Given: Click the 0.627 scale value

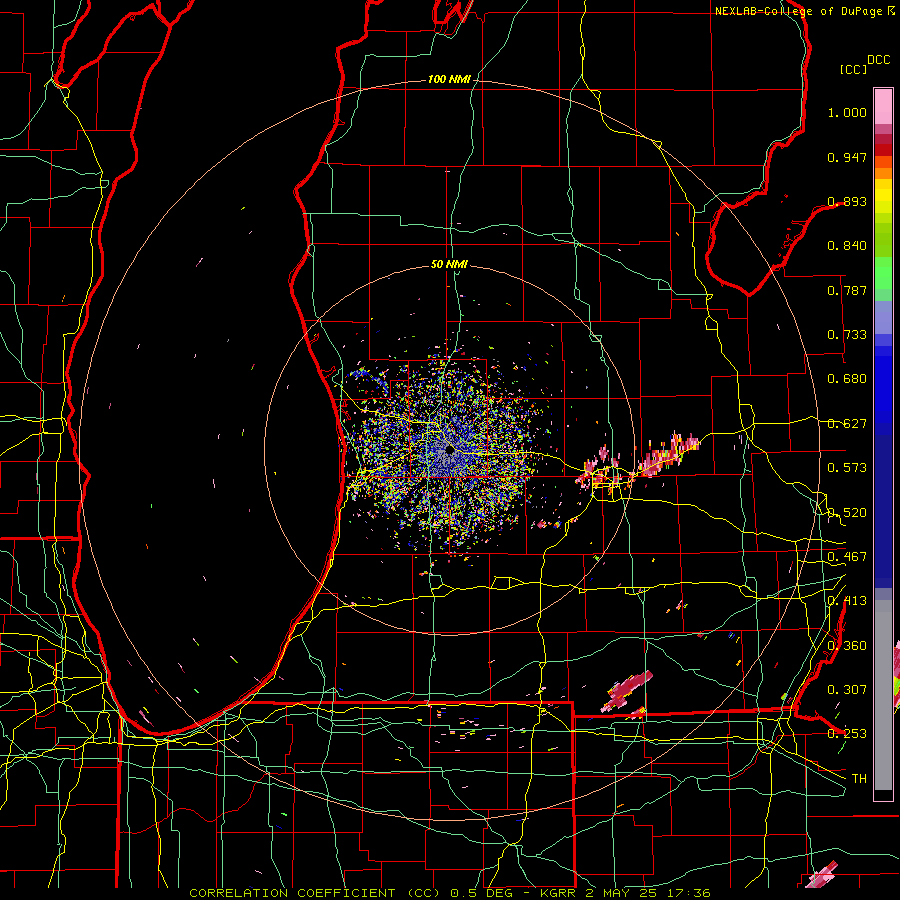Looking at the screenshot, I should (x=847, y=424).
